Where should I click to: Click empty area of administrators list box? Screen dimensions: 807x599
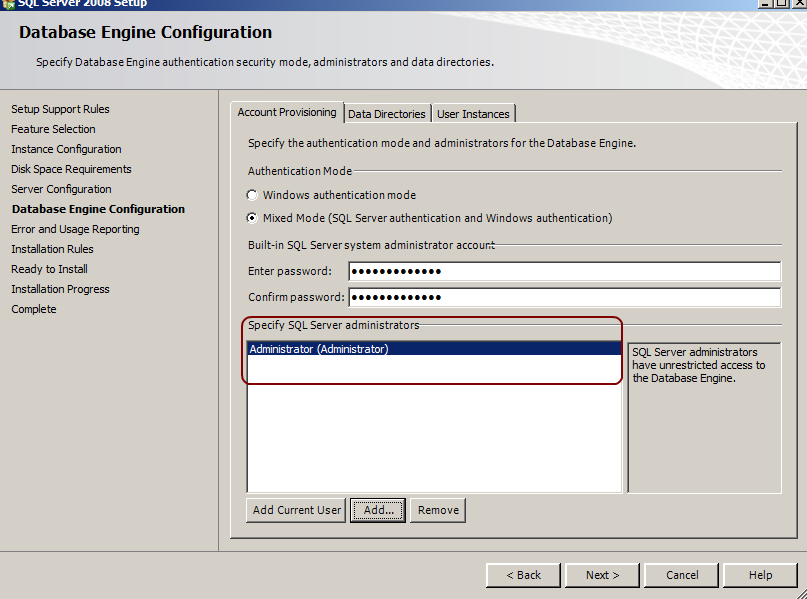click(434, 440)
